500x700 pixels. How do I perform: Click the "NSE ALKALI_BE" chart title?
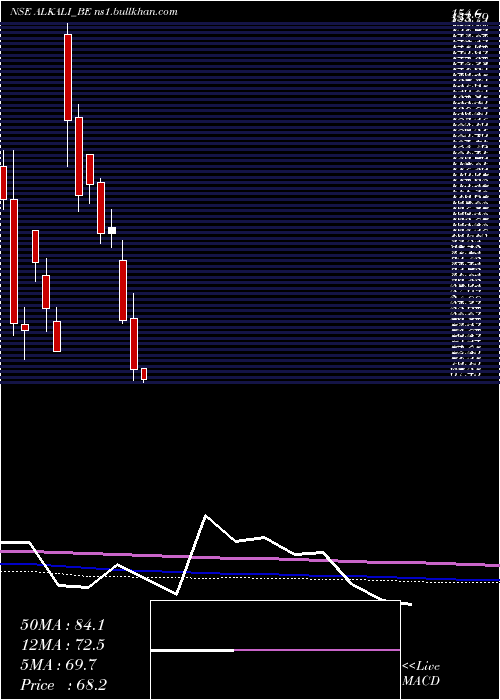point(51,12)
